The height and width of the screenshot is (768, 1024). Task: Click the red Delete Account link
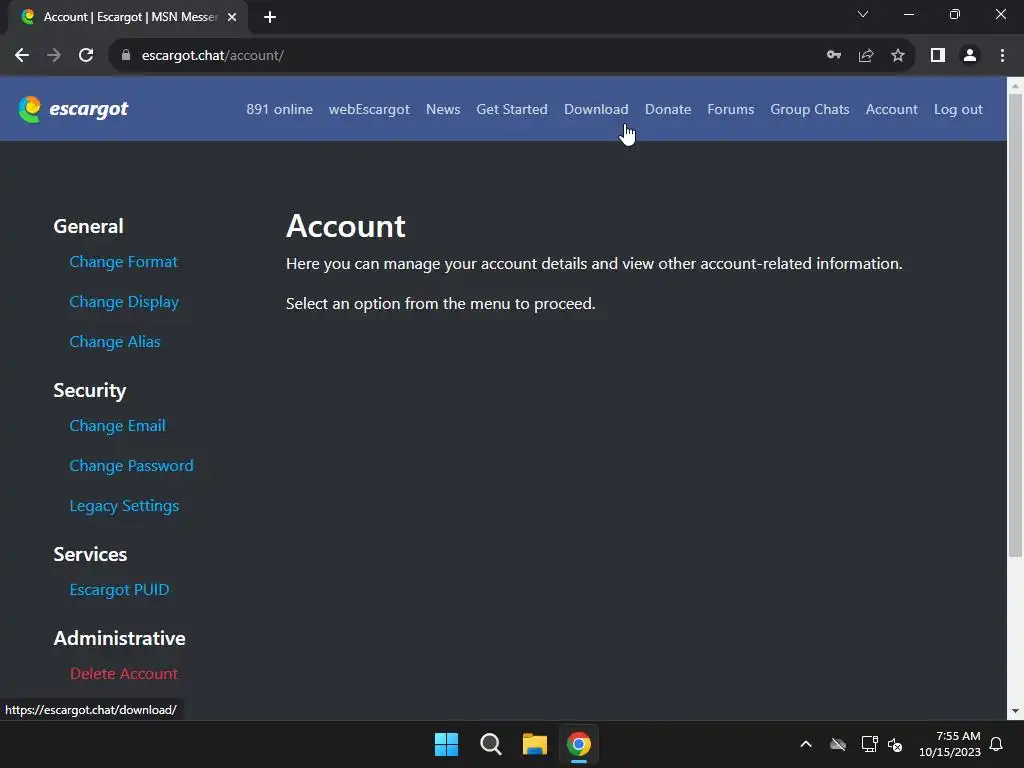[x=123, y=673]
